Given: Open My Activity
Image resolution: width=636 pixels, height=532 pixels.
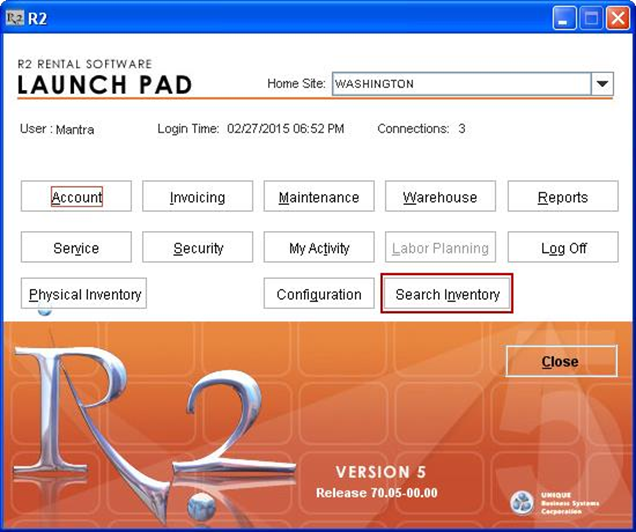Looking at the screenshot, I should [319, 247].
